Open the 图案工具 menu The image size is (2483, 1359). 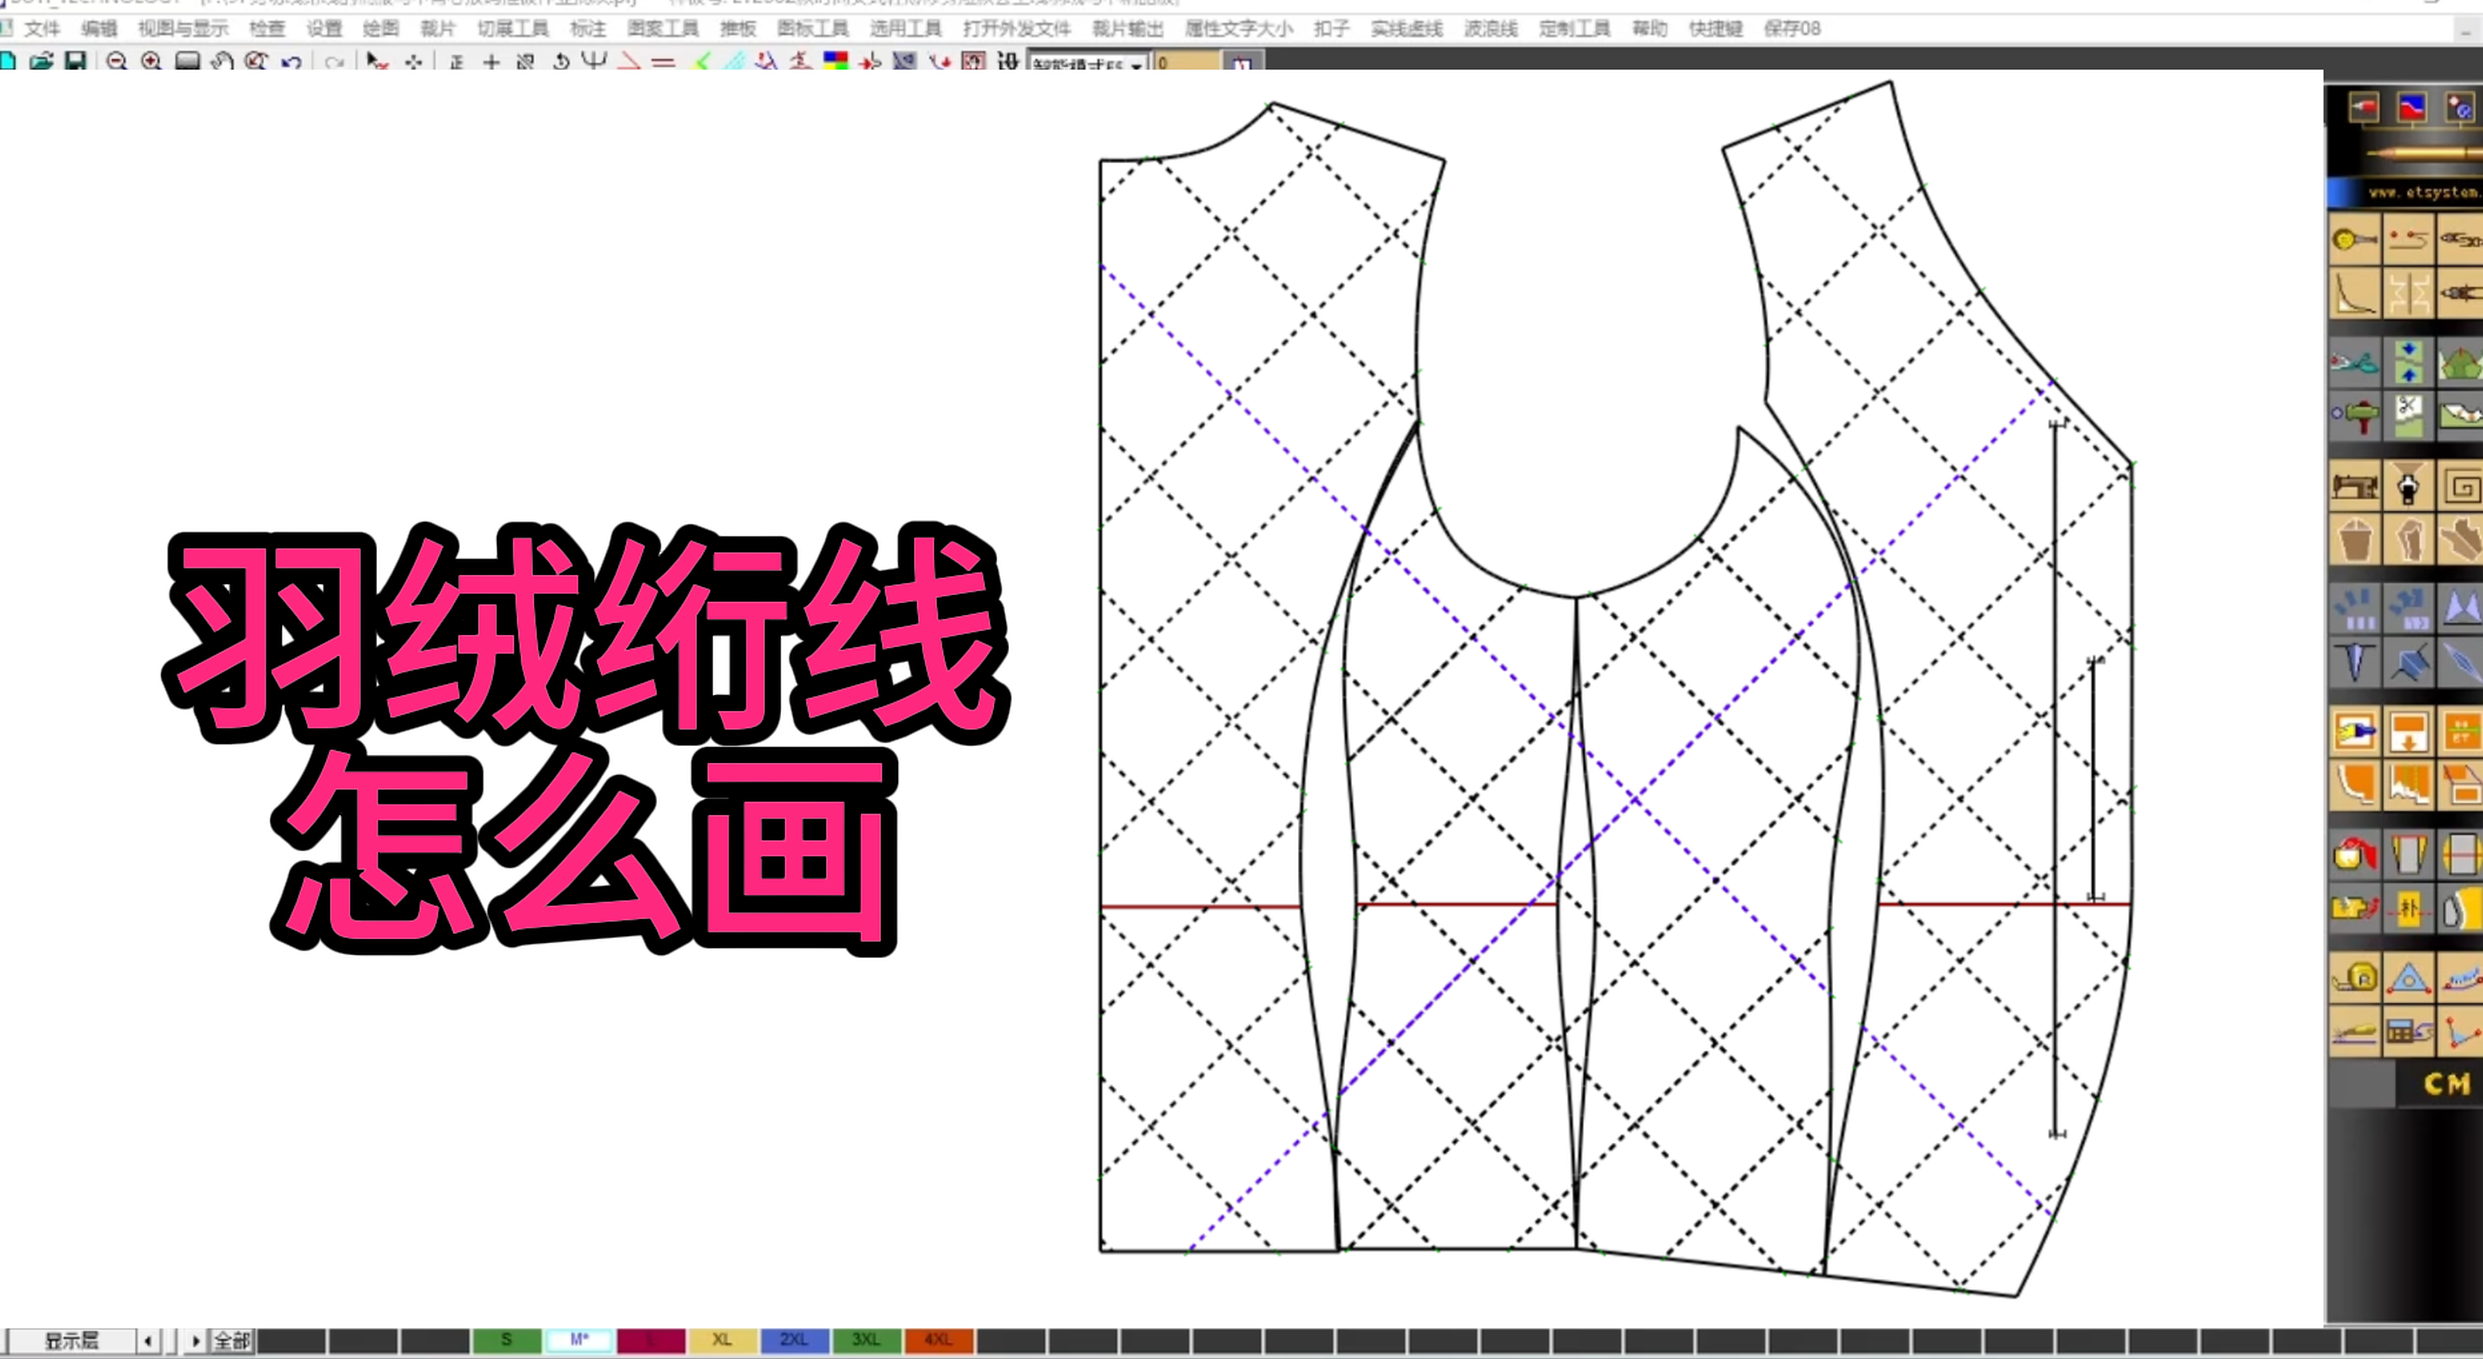(663, 29)
